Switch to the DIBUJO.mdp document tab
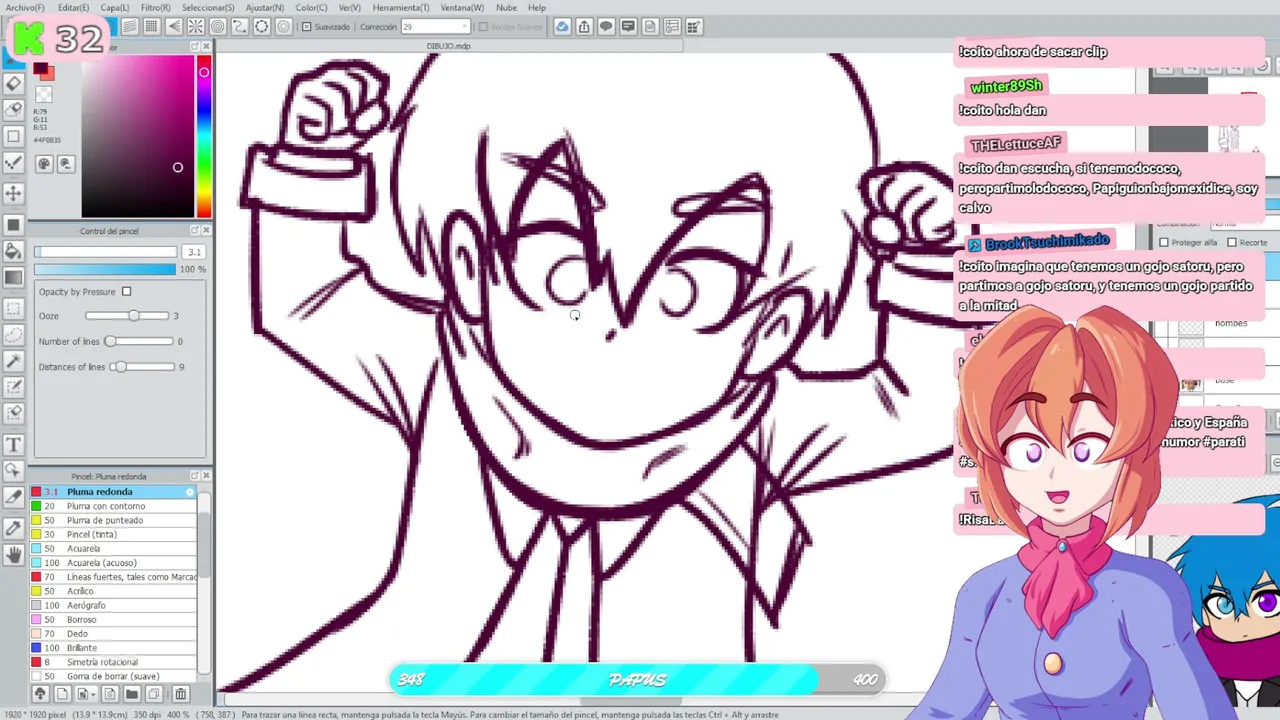Image resolution: width=1280 pixels, height=720 pixels. point(448,46)
